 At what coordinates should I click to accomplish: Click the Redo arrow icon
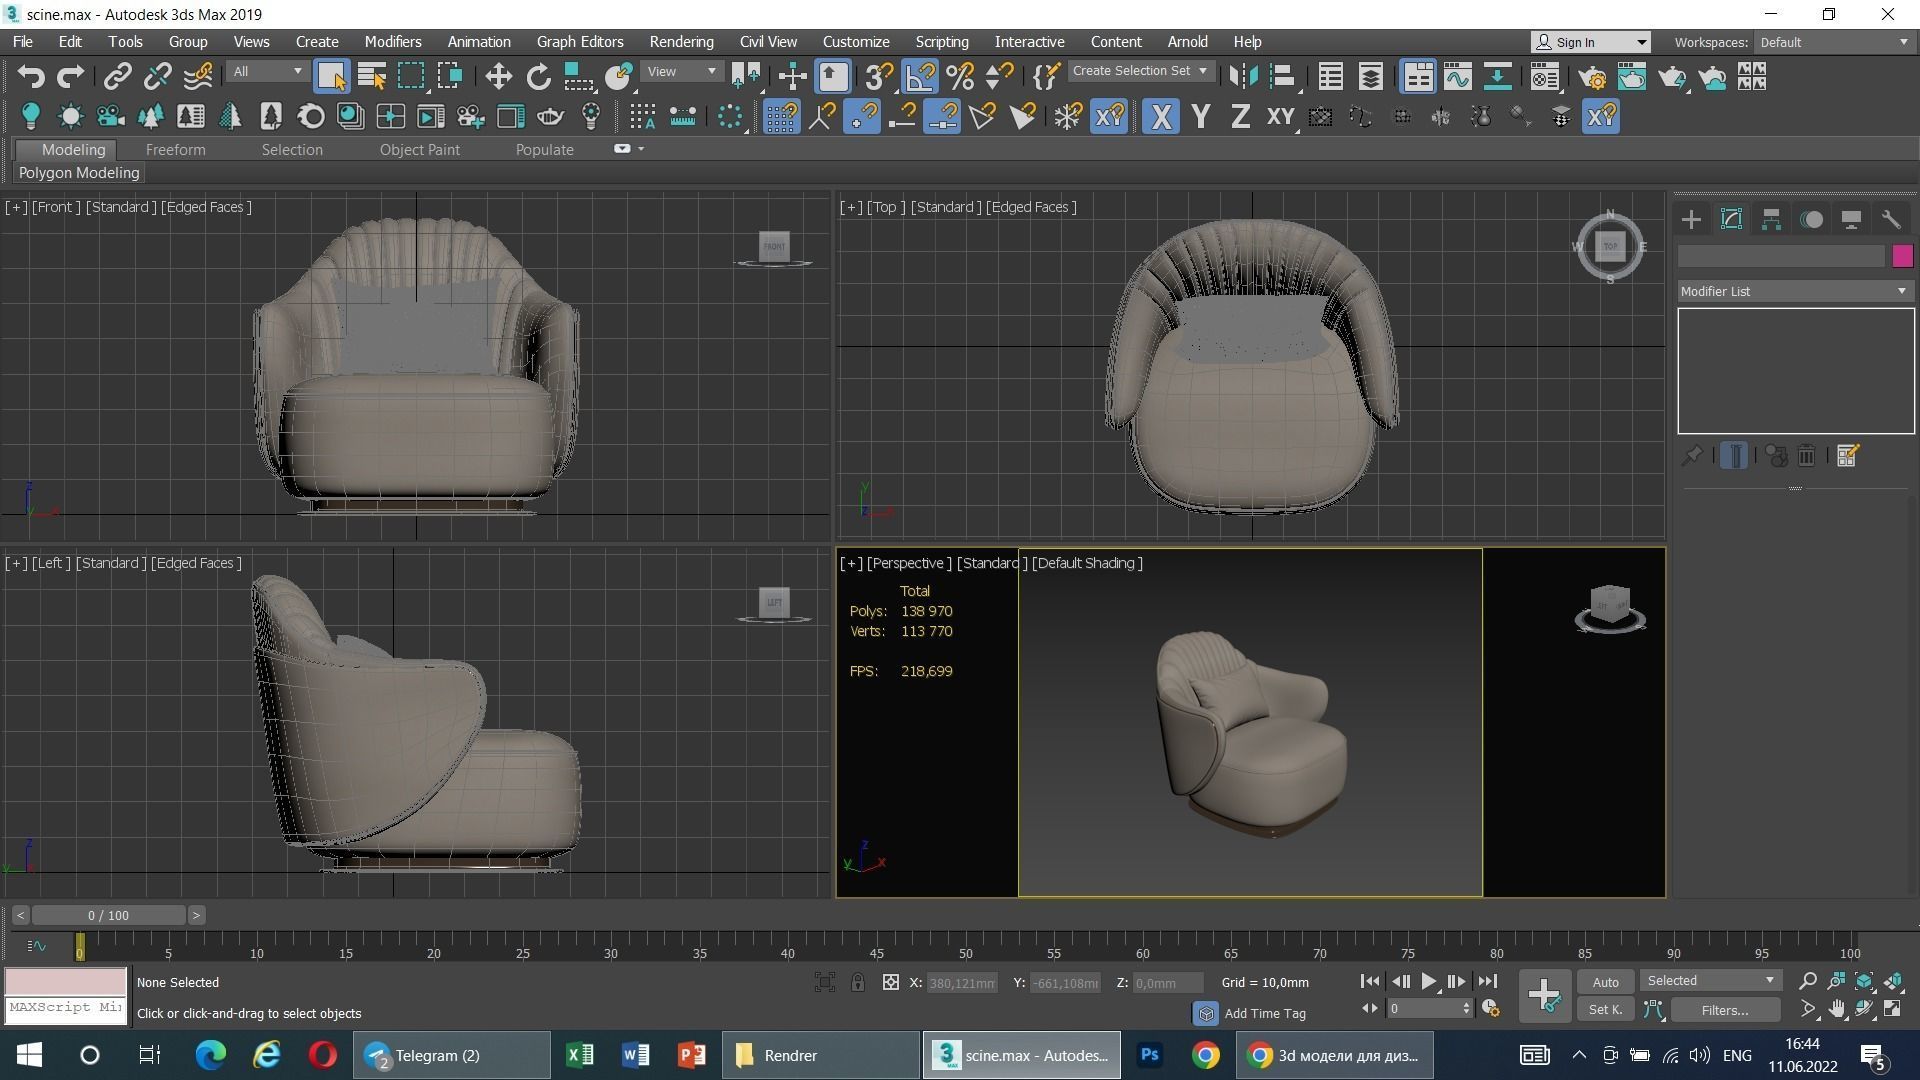click(70, 77)
